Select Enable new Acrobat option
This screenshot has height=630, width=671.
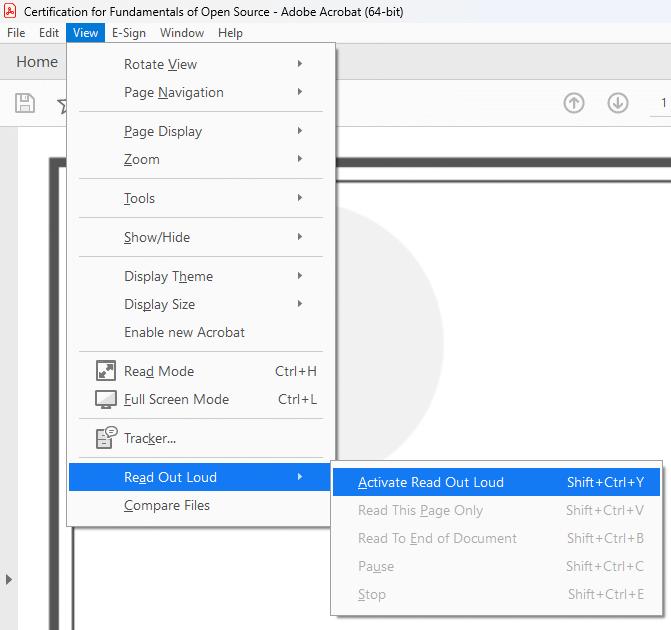click(184, 332)
